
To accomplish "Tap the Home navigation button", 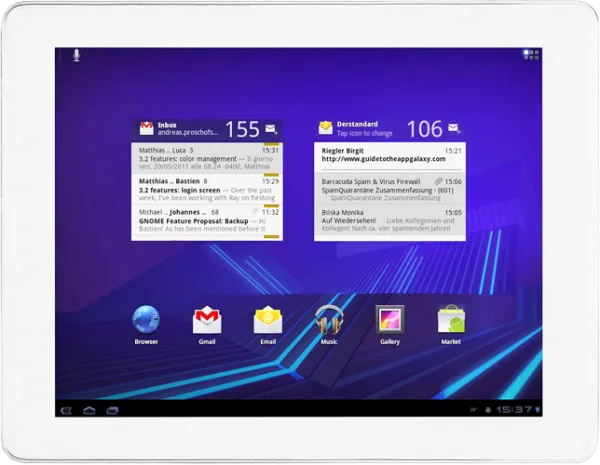I will (x=89, y=411).
